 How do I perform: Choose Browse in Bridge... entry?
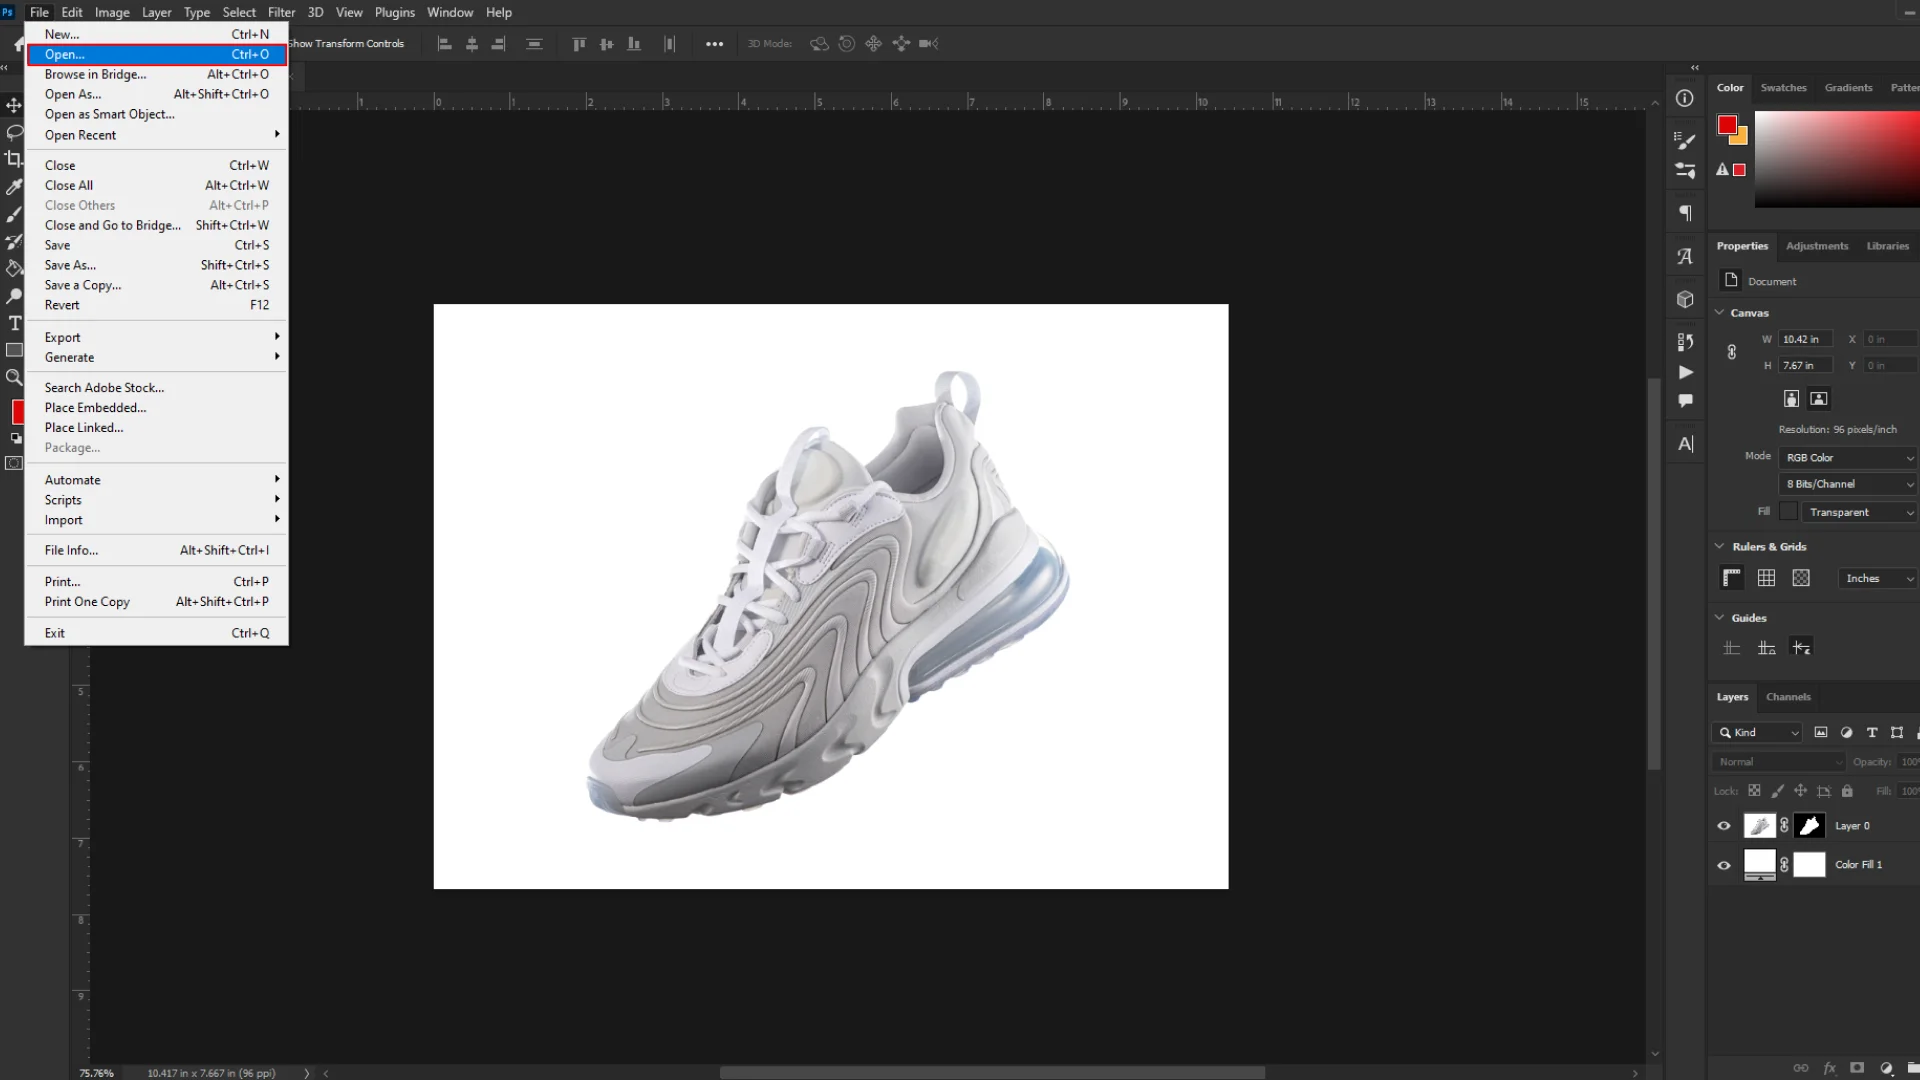click(157, 74)
